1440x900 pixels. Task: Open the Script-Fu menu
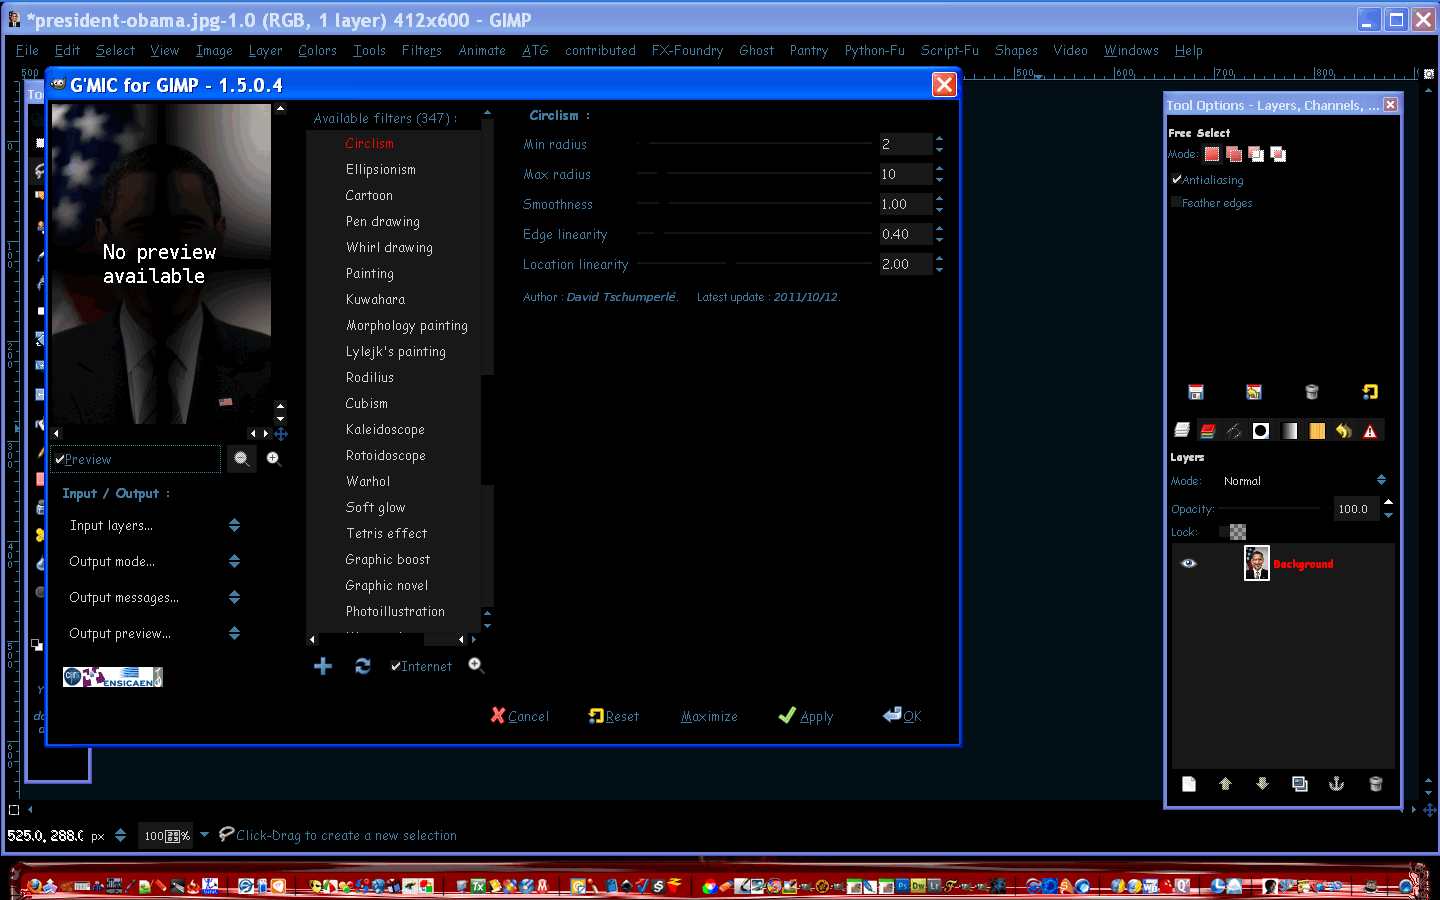pos(949,50)
